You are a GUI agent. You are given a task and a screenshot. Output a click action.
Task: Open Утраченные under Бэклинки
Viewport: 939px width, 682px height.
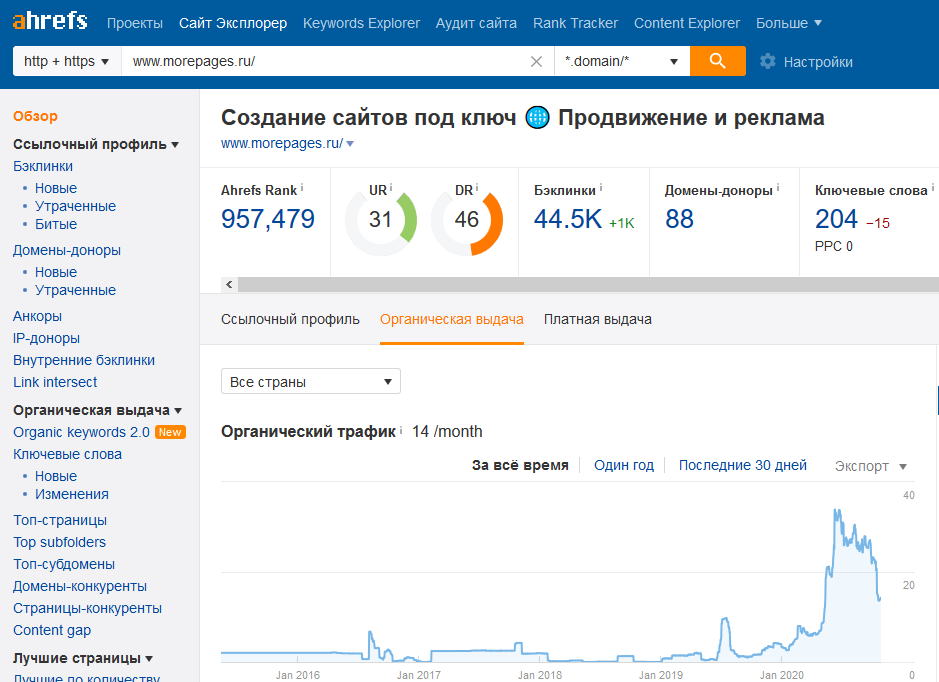[x=75, y=206]
